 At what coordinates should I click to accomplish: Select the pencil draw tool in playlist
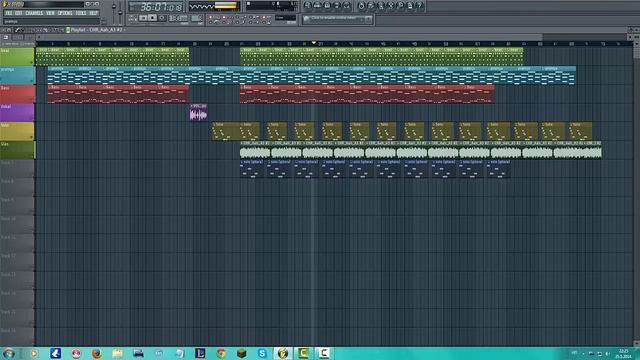17,30
